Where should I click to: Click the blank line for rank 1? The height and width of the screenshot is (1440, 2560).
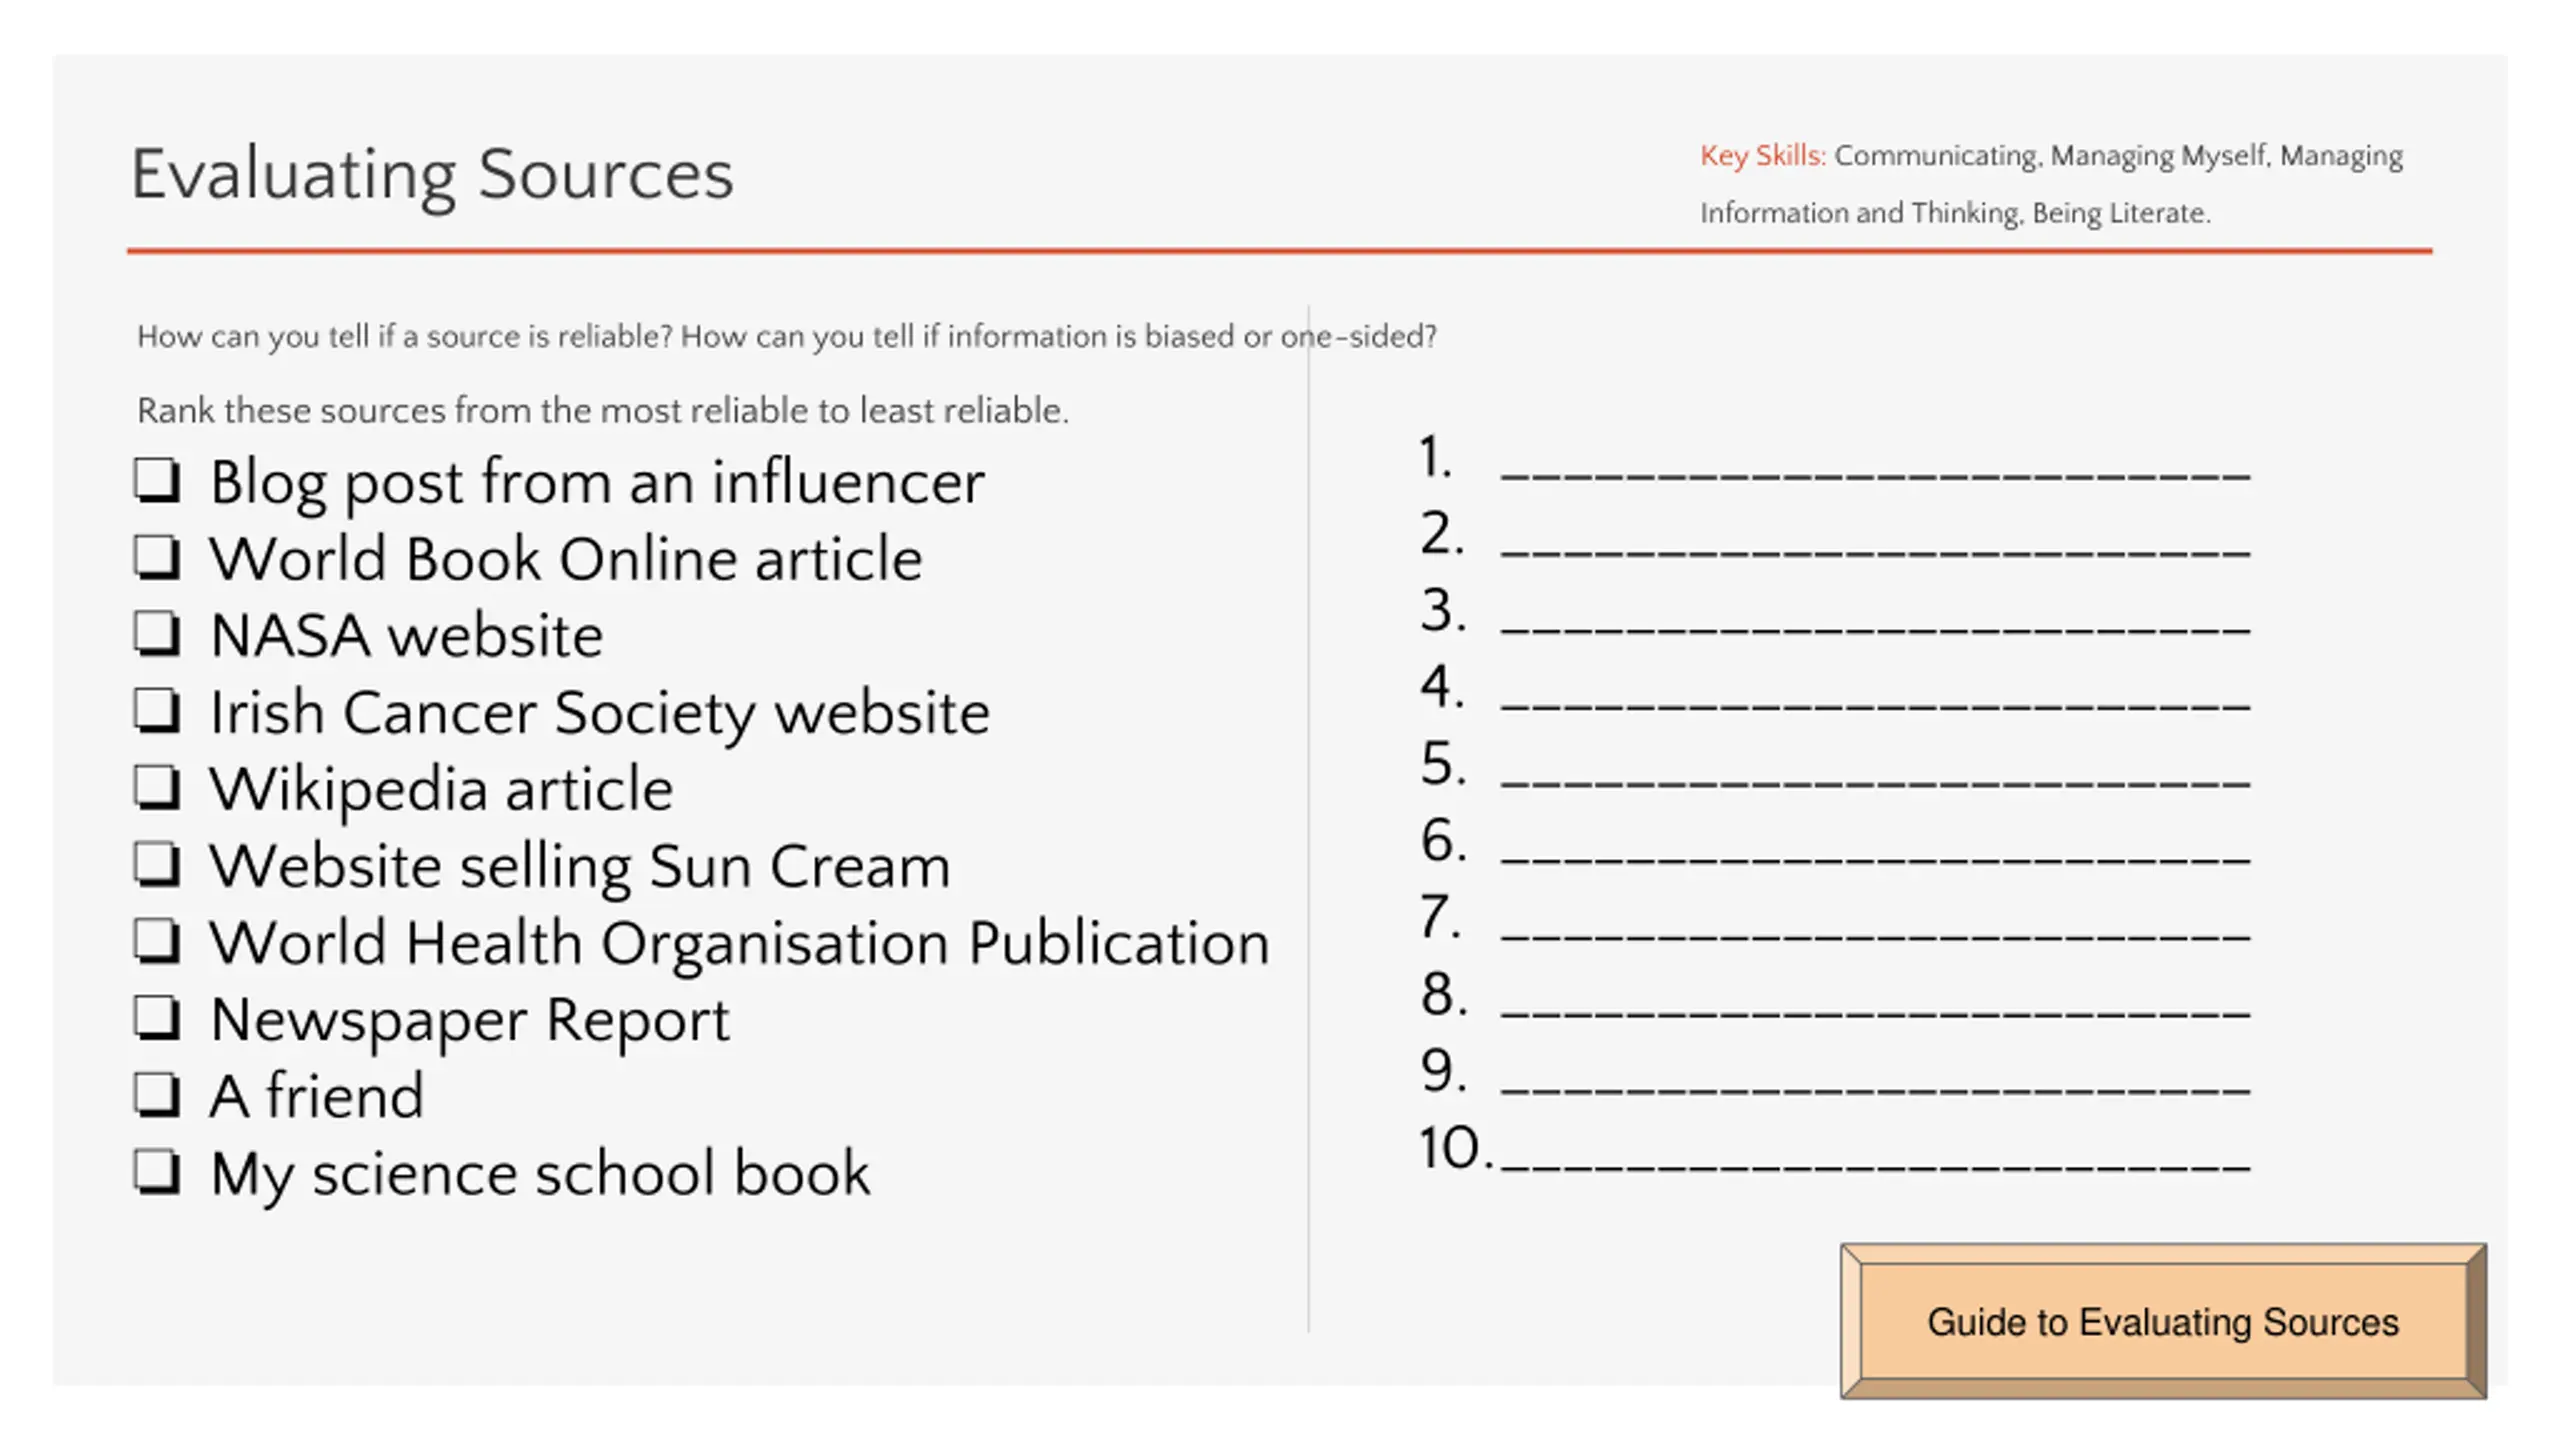(x=1875, y=476)
